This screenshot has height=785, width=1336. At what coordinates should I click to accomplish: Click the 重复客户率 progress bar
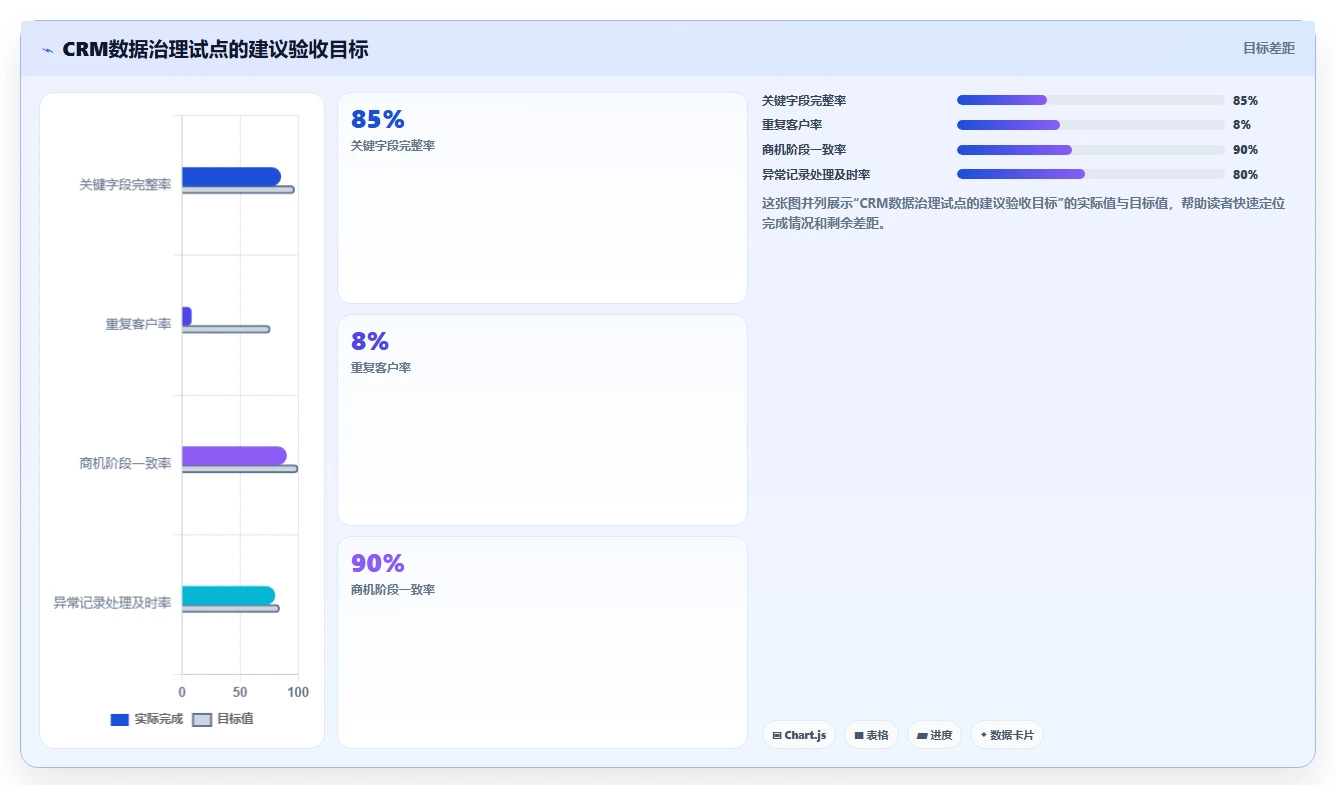[x=1091, y=125]
